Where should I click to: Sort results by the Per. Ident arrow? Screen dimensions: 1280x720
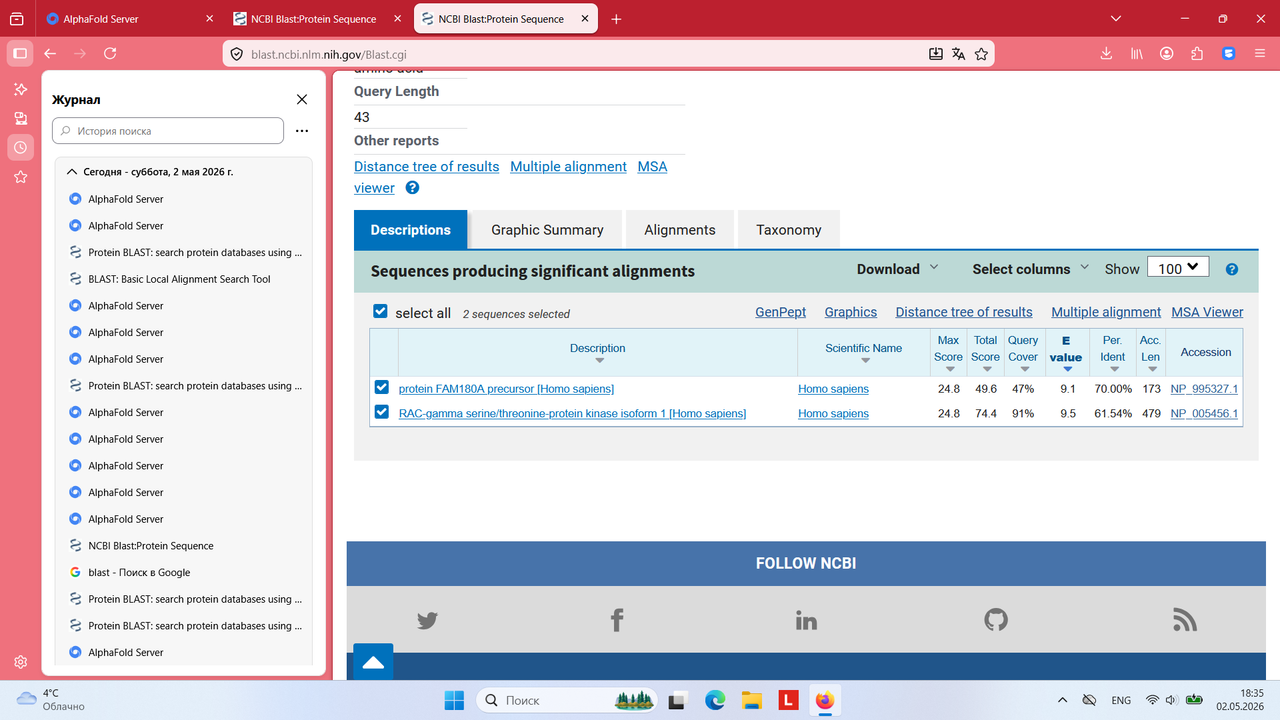(x=1114, y=369)
